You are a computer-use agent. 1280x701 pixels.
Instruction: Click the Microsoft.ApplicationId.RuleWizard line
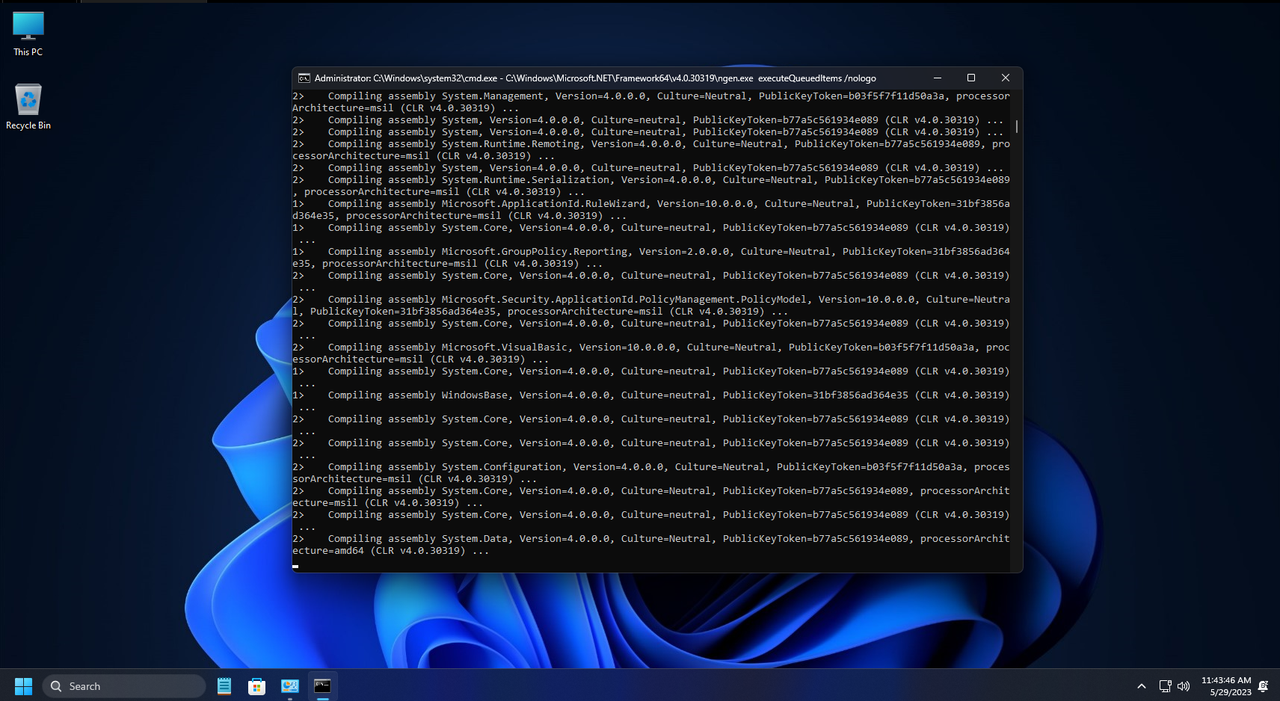pos(651,210)
